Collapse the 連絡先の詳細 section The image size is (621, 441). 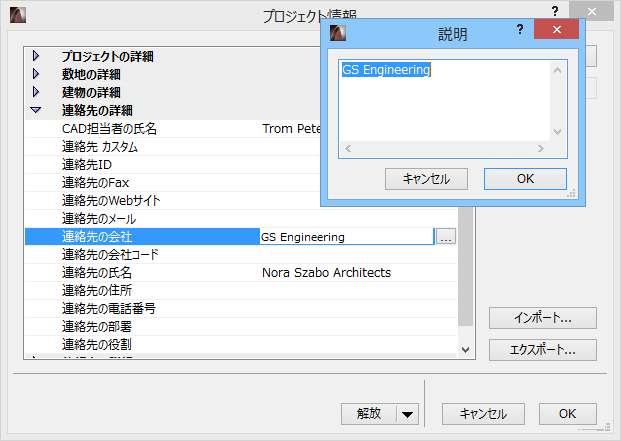coord(36,110)
